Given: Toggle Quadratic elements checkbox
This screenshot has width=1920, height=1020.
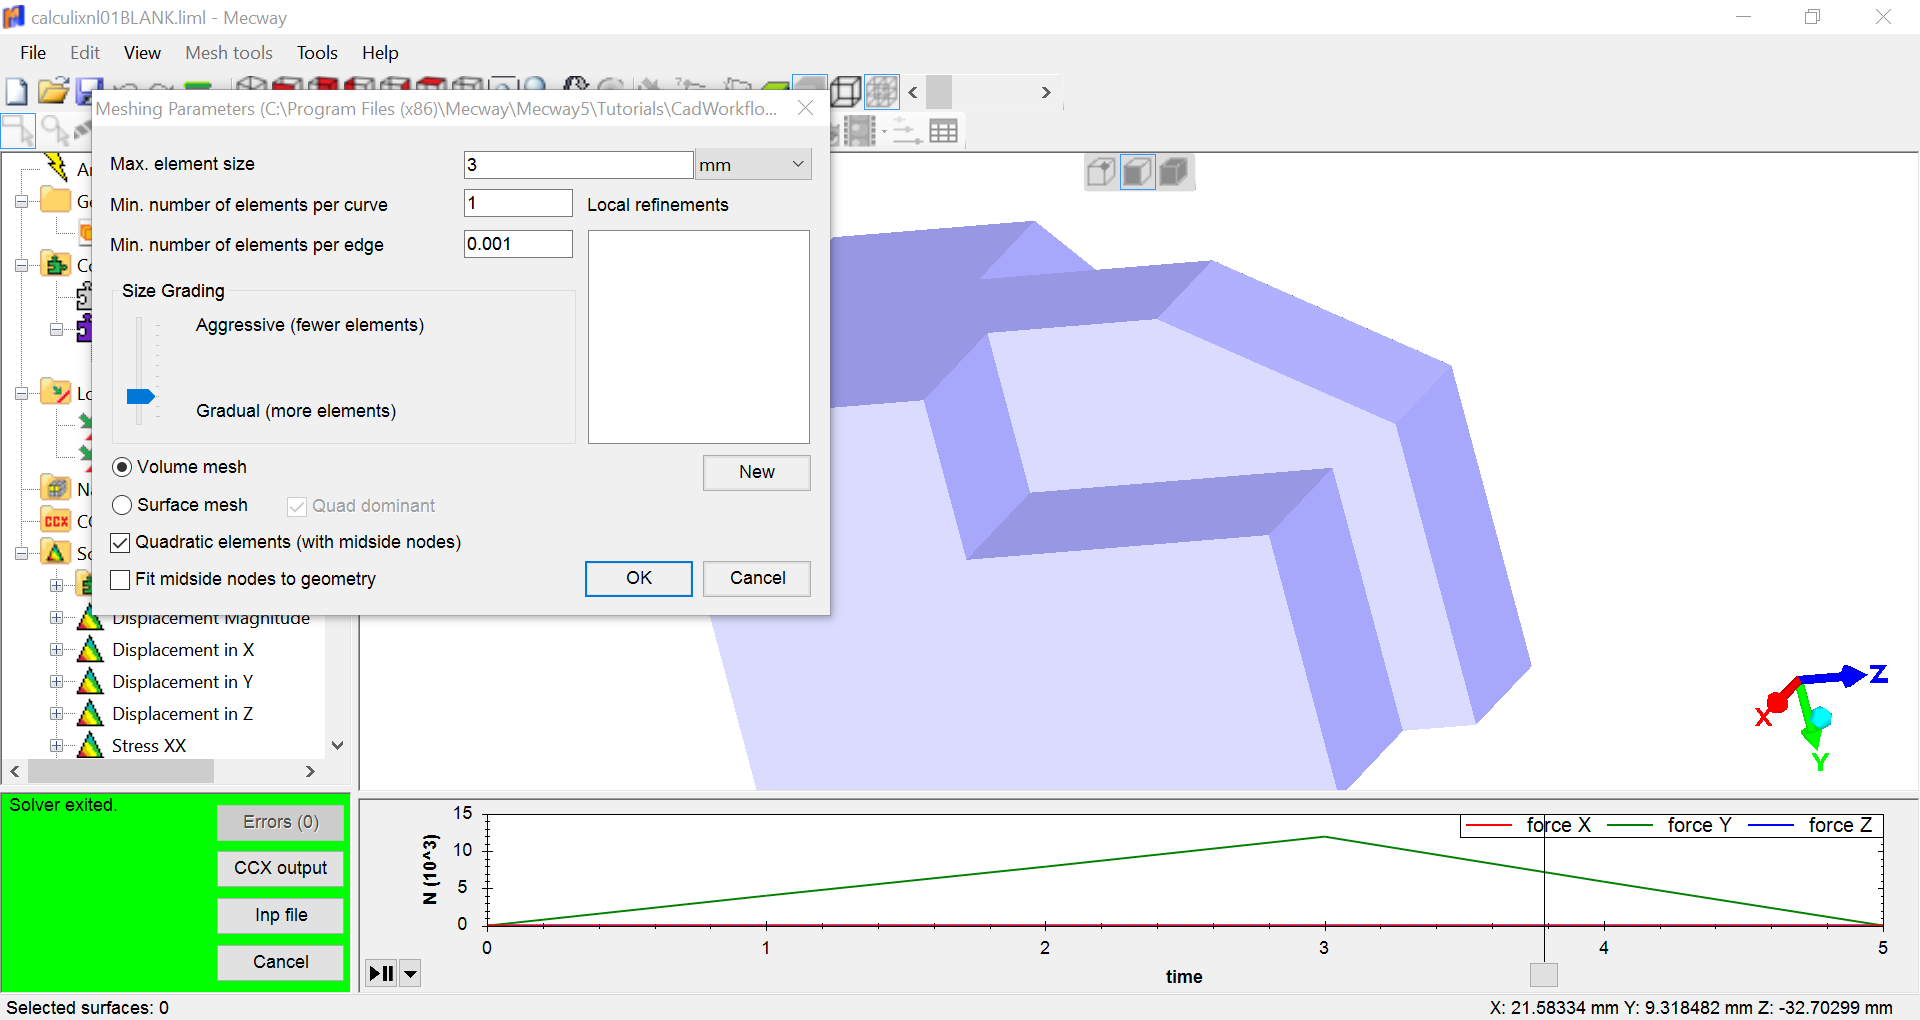Looking at the screenshot, I should [x=120, y=542].
